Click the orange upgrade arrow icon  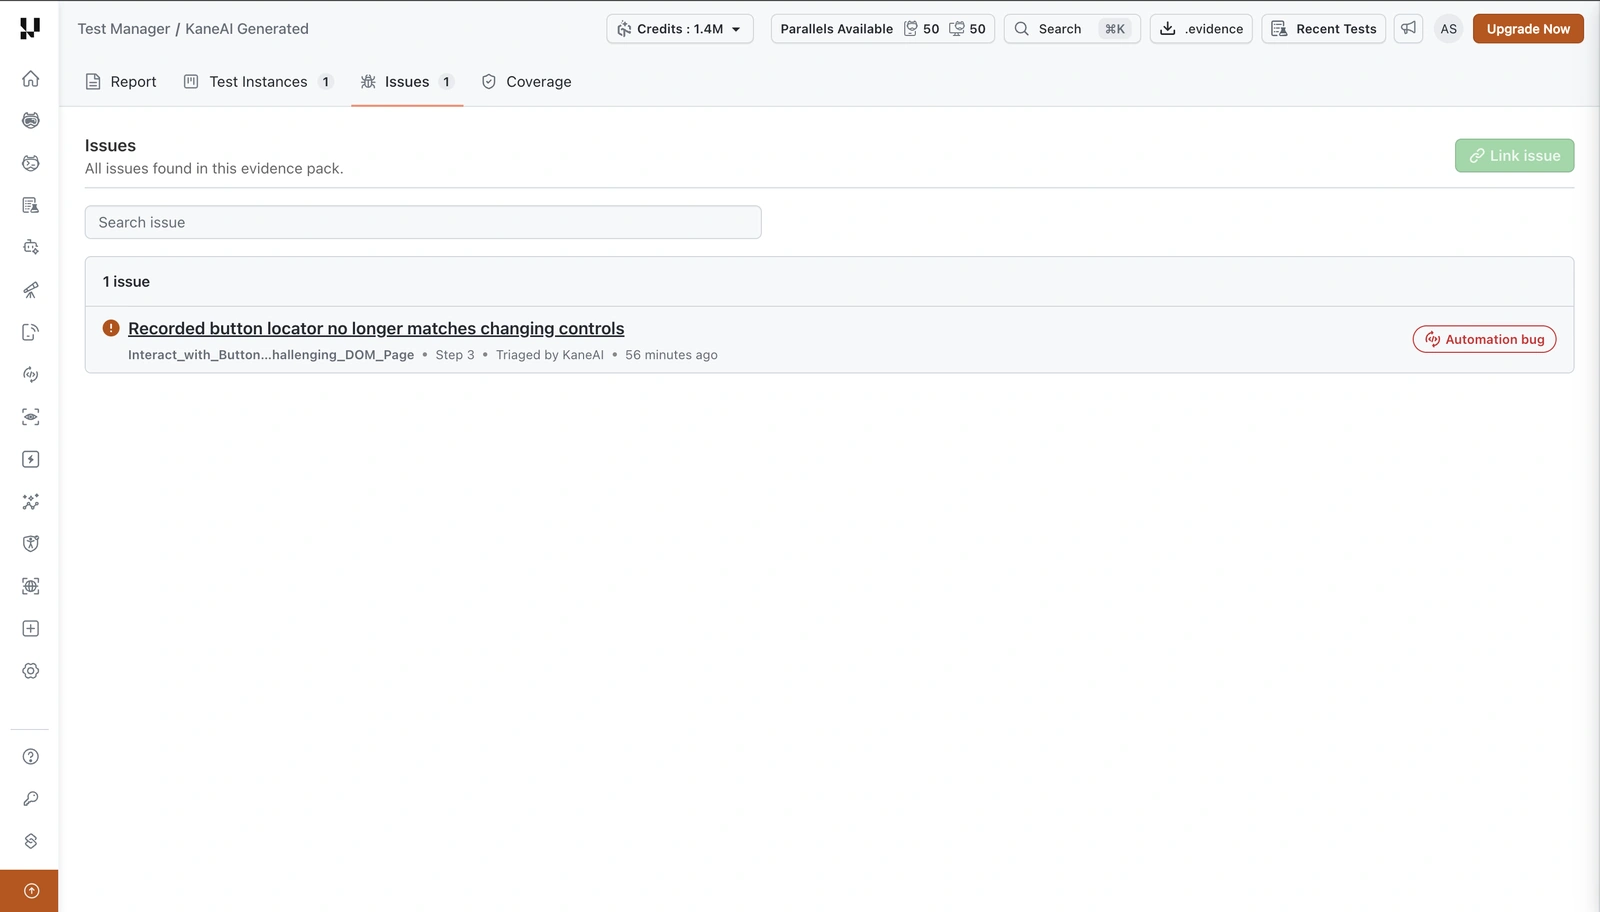point(31,891)
